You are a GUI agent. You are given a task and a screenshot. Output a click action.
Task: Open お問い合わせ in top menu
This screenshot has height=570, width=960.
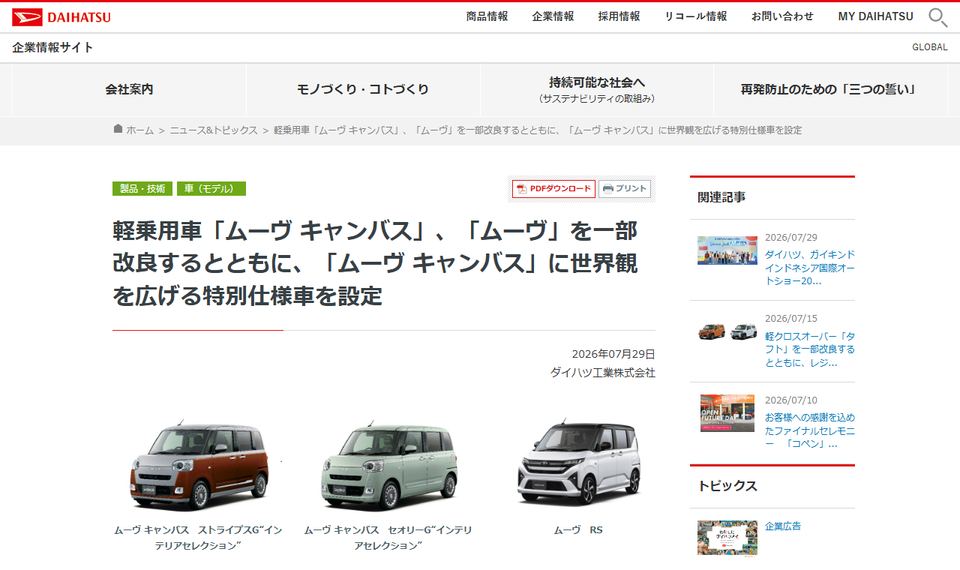coord(782,17)
